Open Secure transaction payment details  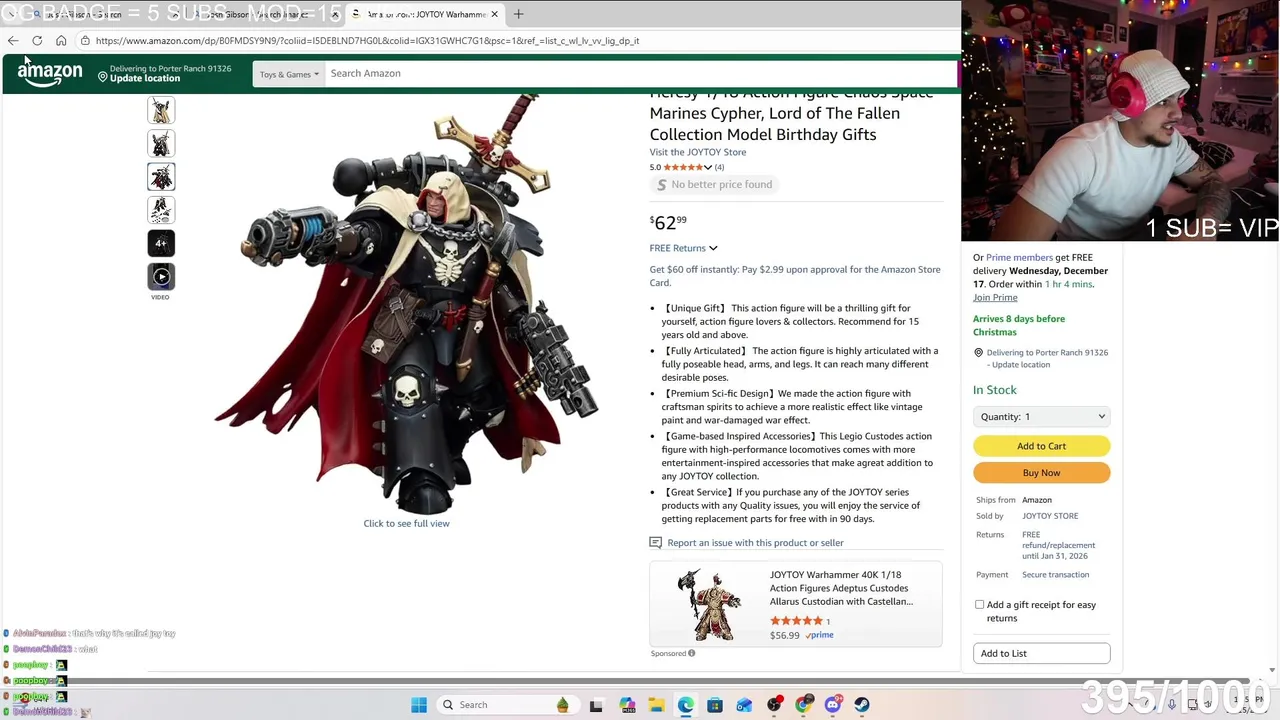point(1055,575)
